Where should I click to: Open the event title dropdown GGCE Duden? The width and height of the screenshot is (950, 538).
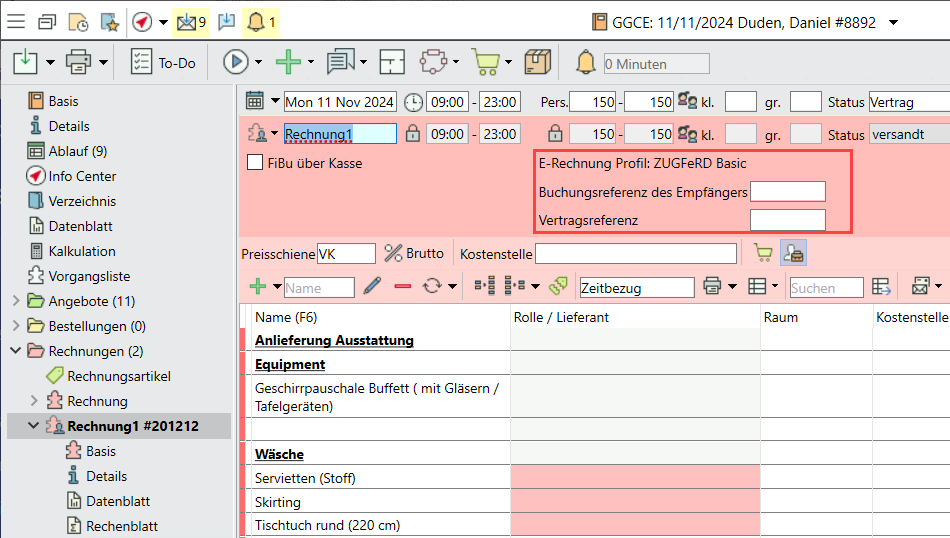coord(893,22)
